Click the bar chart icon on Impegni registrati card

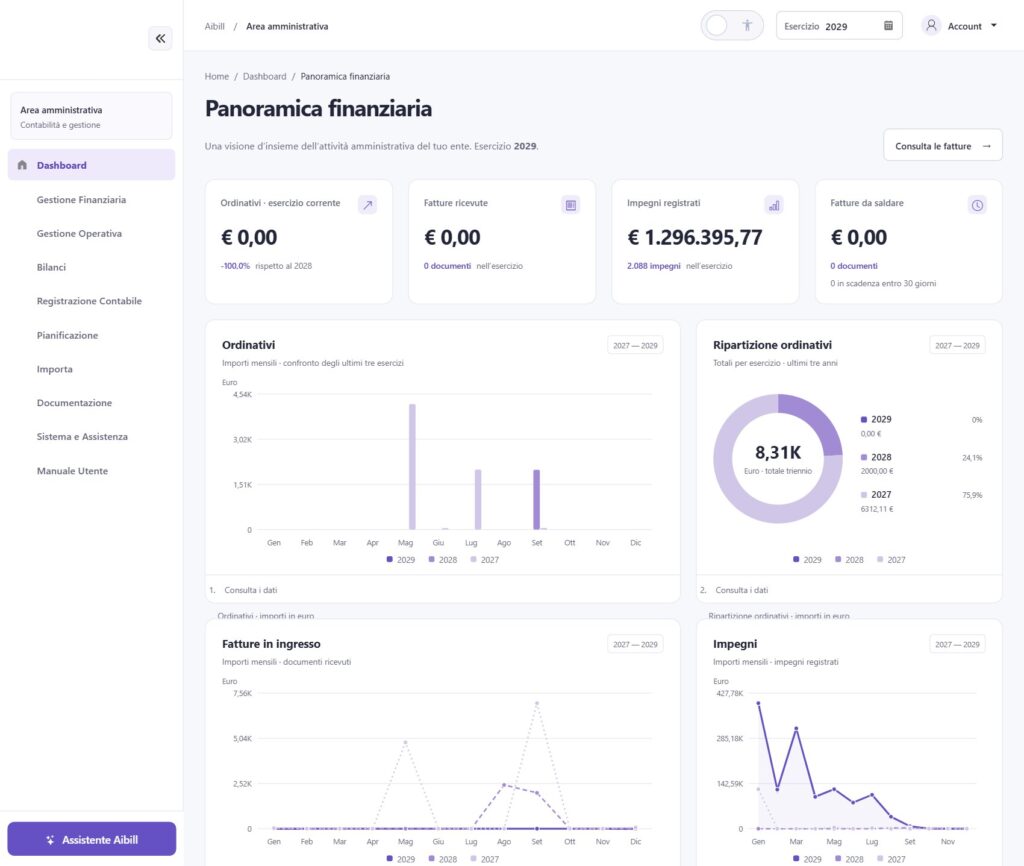tap(774, 205)
